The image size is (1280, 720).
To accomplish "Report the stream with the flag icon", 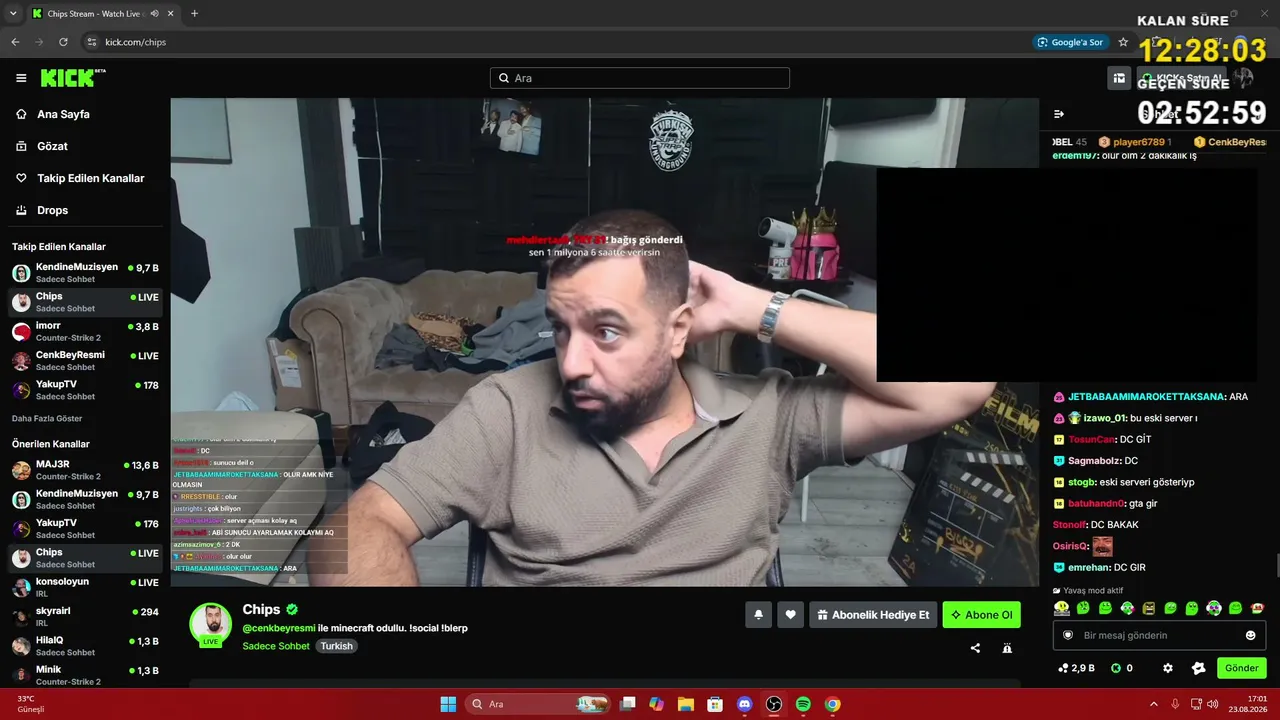I will point(1007,648).
